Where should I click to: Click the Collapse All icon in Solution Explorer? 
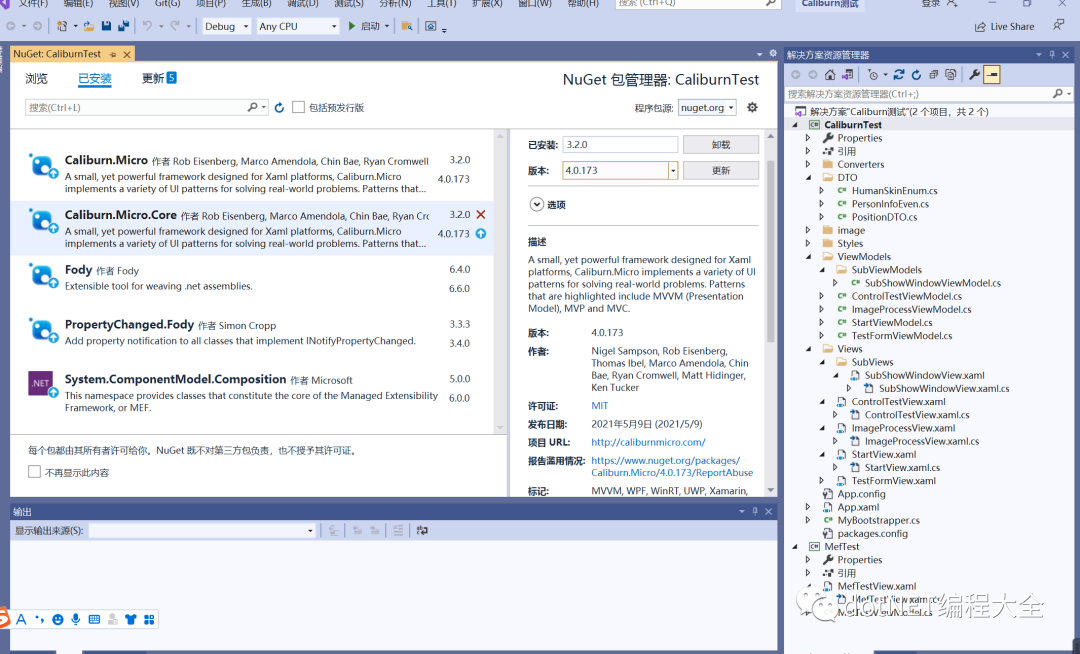click(933, 74)
